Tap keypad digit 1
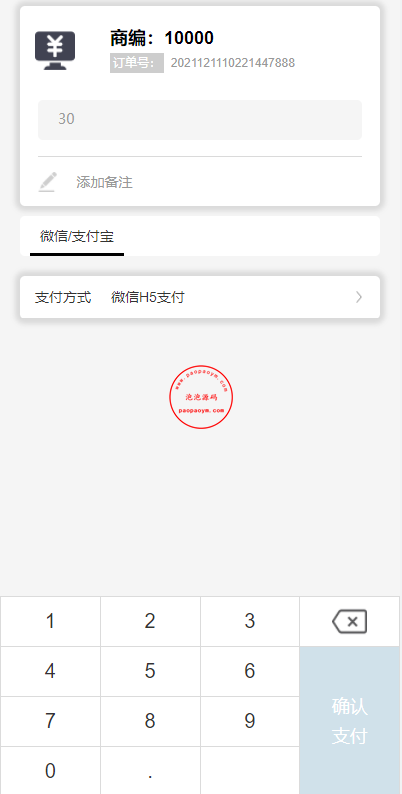This screenshot has height=794, width=402. (50, 621)
